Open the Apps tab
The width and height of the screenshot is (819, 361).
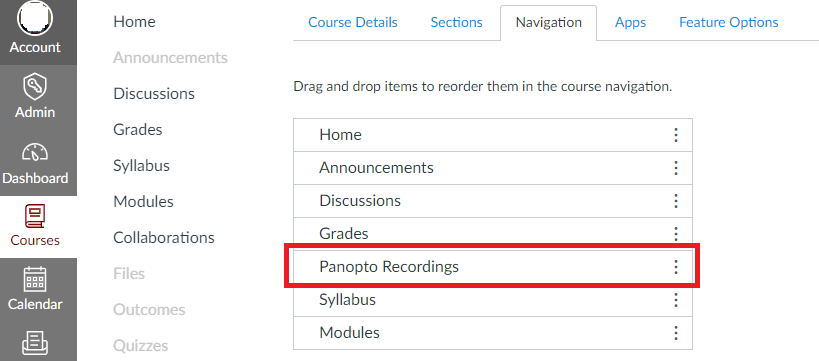click(630, 22)
